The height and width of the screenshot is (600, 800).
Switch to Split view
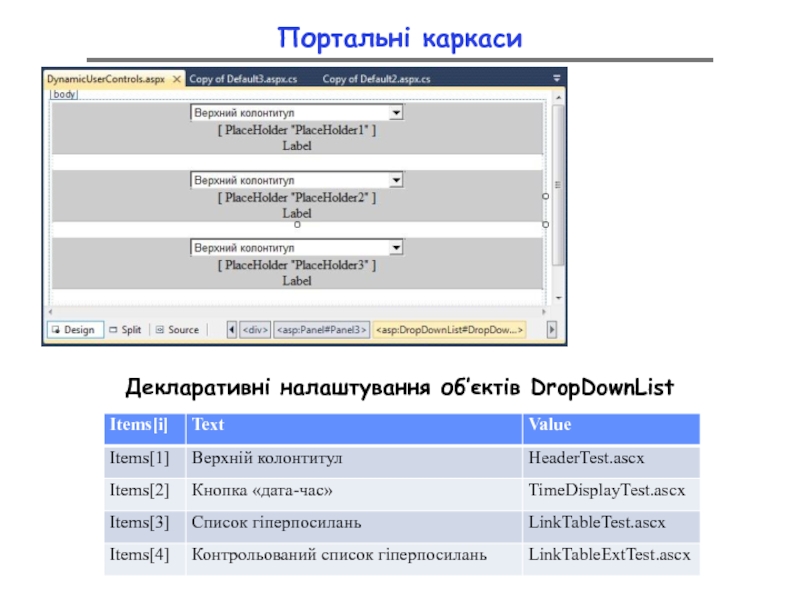[x=126, y=330]
